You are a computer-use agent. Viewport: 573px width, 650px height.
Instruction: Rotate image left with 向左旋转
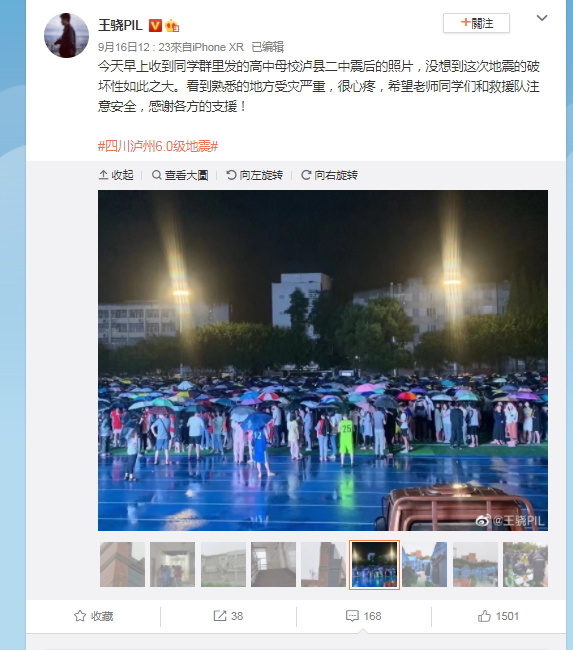click(255, 175)
